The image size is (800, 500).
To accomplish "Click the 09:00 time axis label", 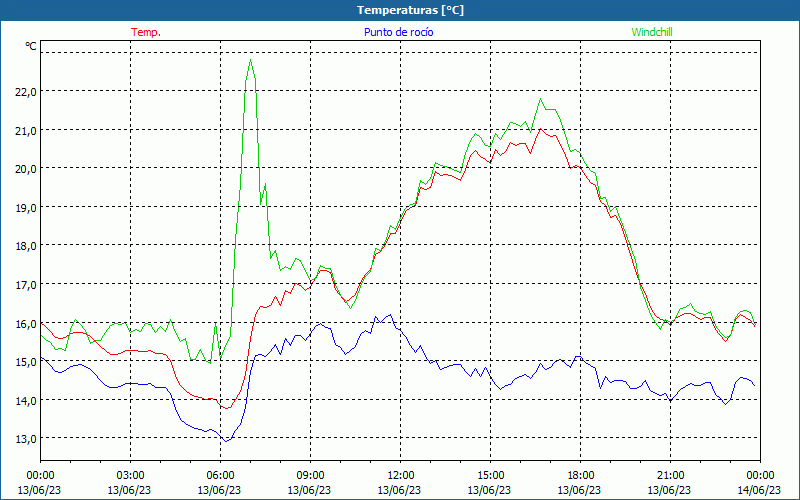I will point(310,475).
